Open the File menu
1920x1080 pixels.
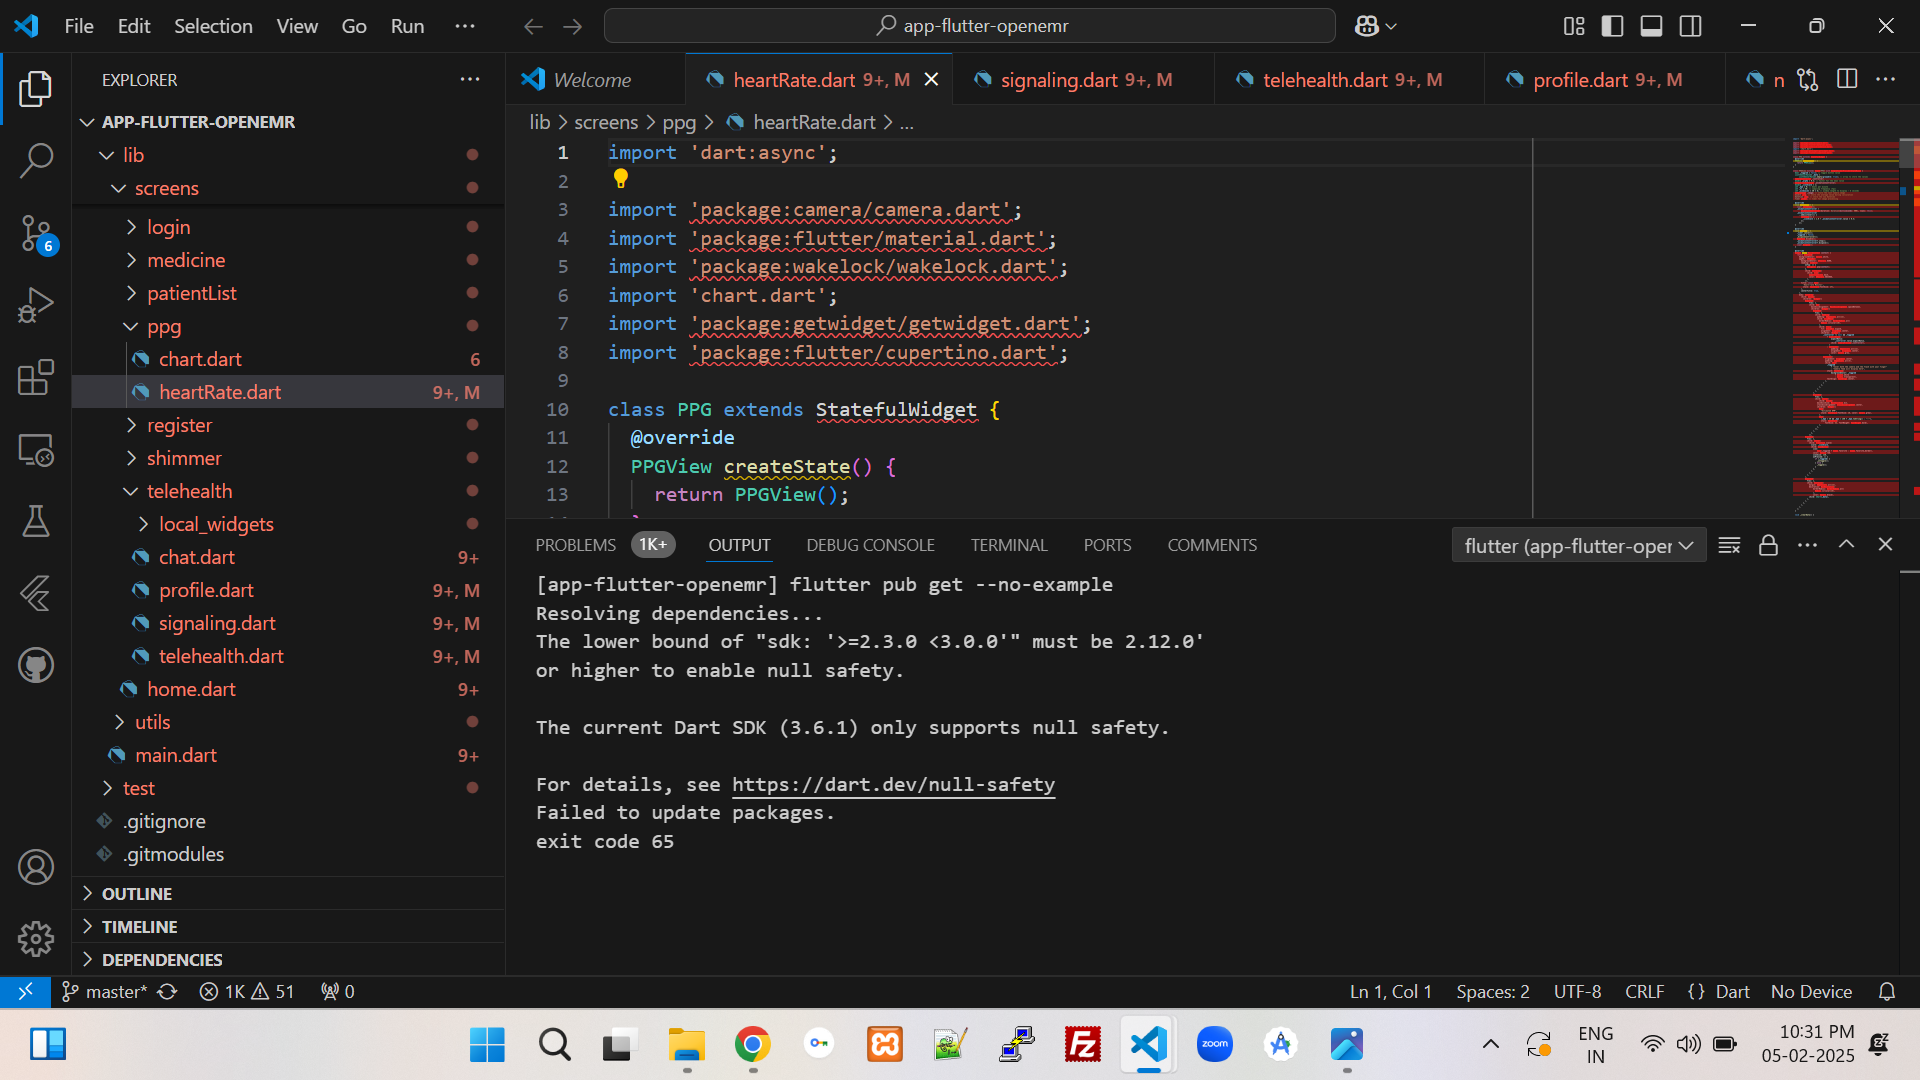pyautogui.click(x=79, y=26)
